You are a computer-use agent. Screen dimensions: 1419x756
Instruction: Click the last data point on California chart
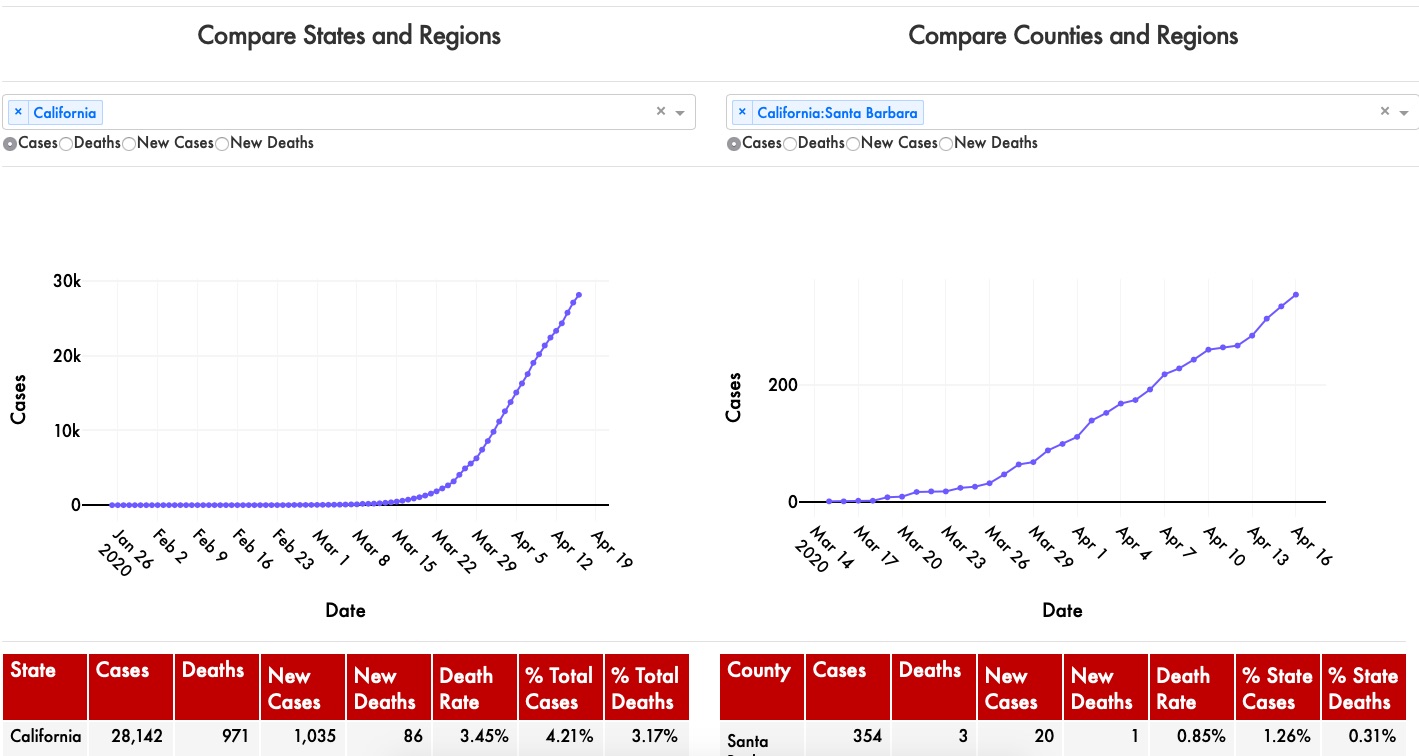579,295
